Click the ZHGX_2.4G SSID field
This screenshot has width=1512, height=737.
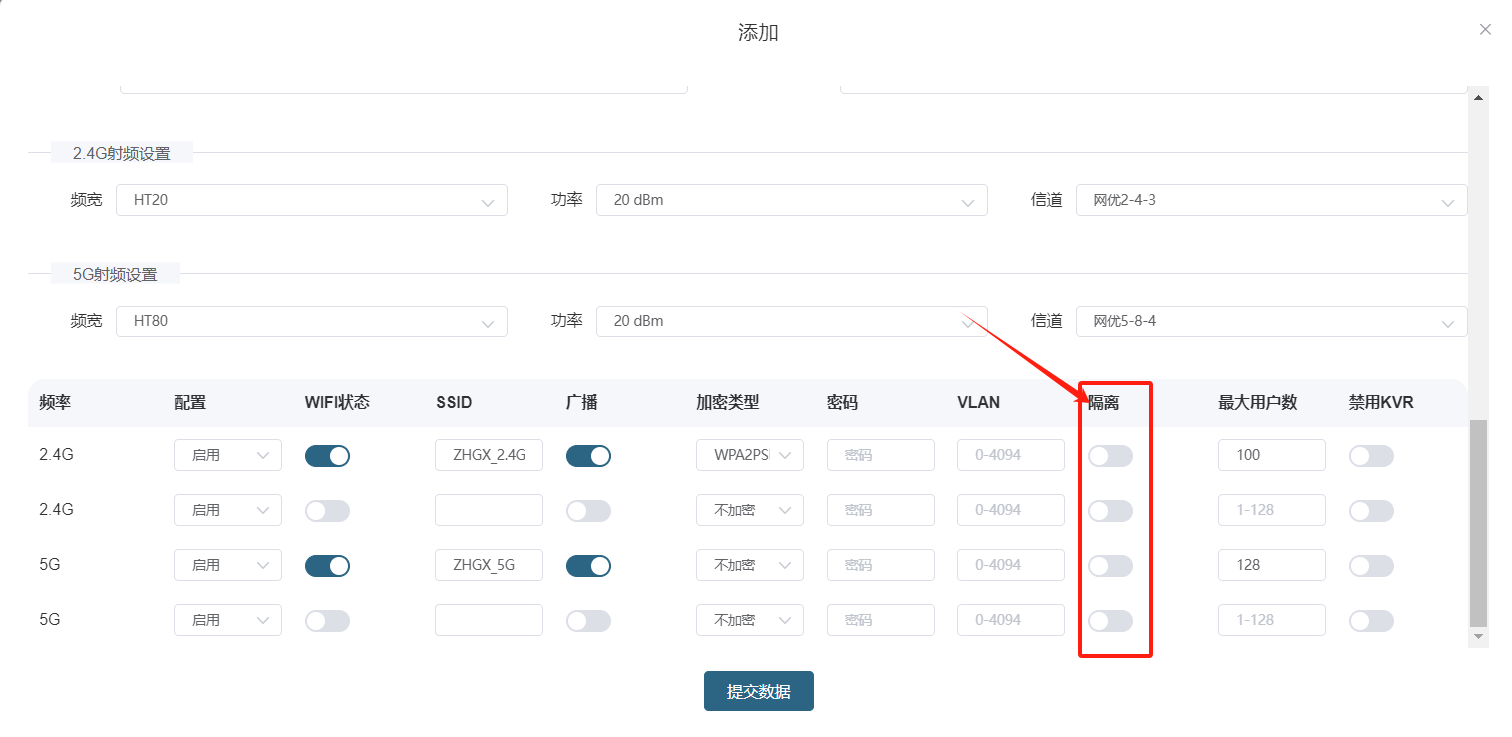tap(489, 455)
